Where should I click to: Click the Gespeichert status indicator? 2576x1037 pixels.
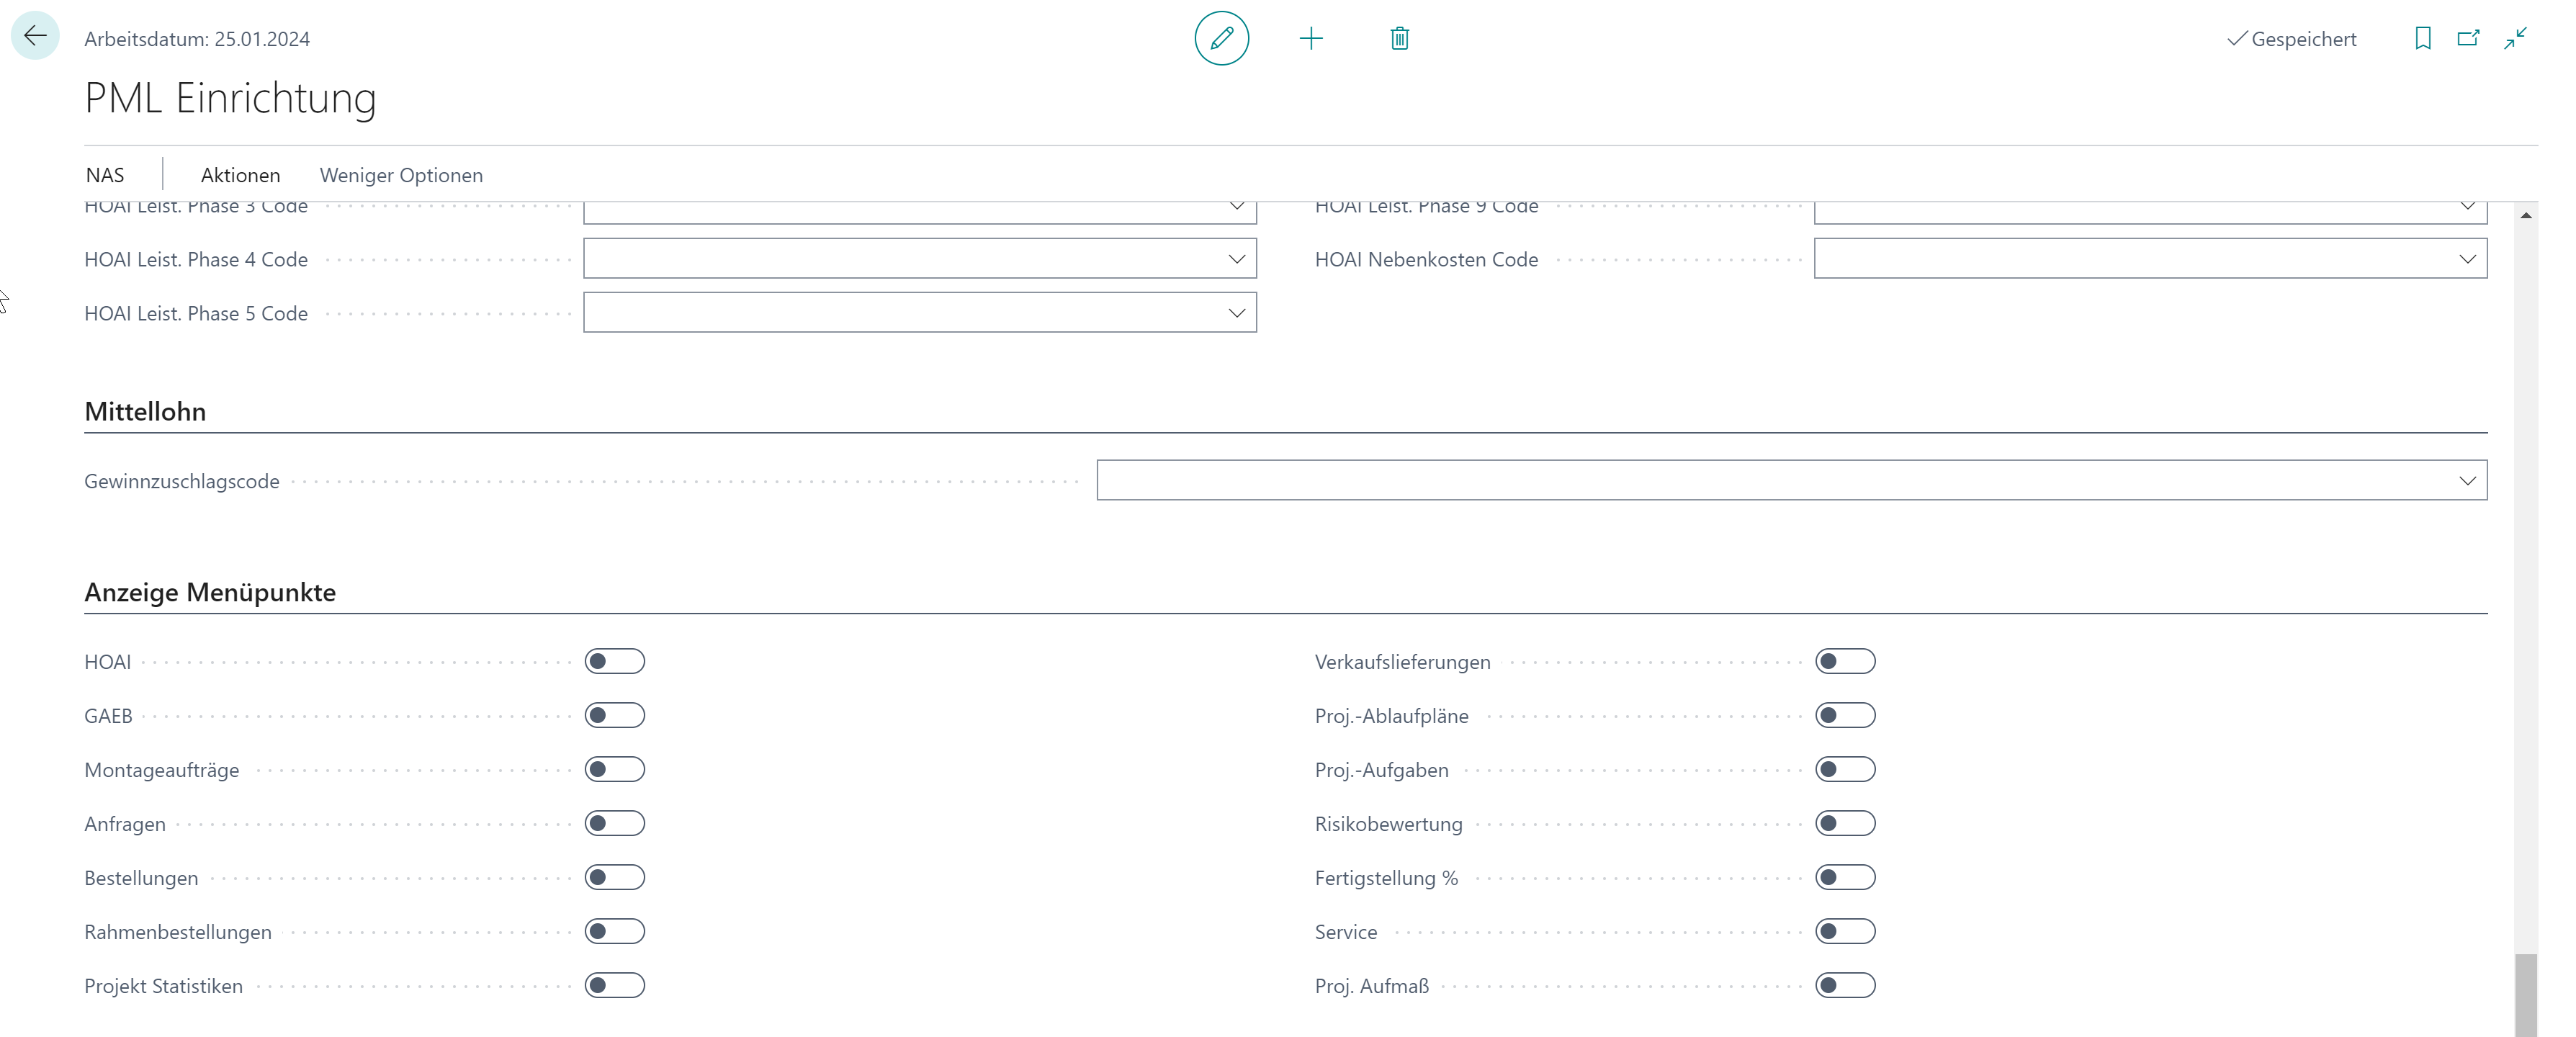2291,39
